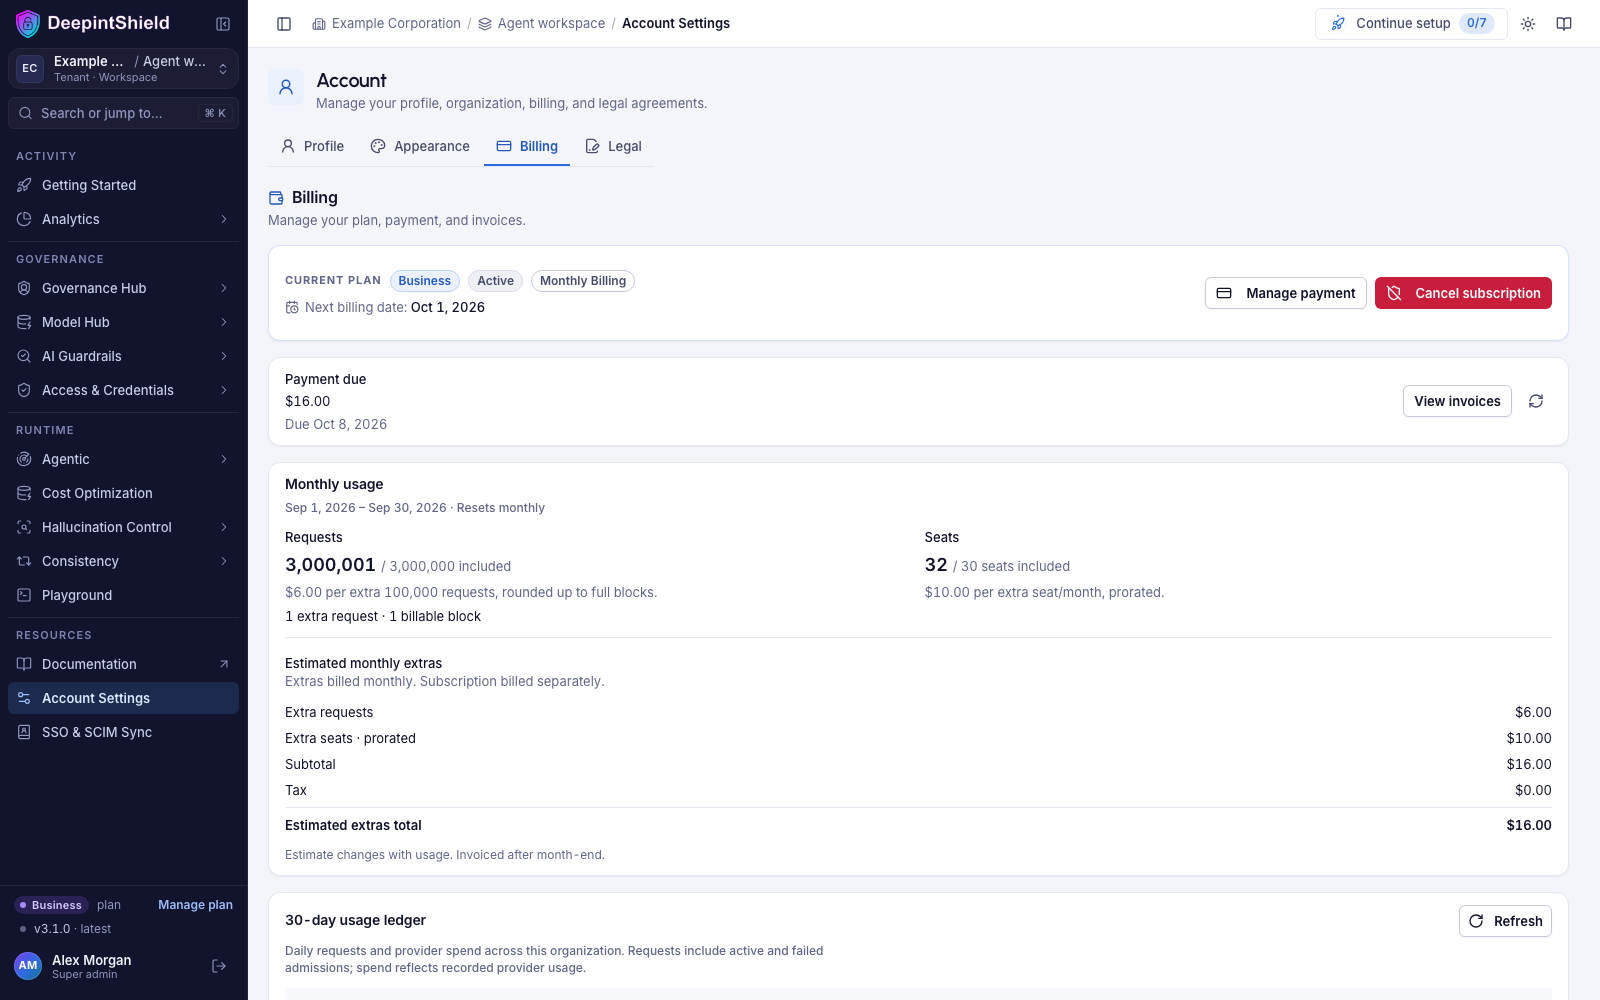Switch theme with the sun icon
The image size is (1600, 1000).
click(x=1528, y=24)
